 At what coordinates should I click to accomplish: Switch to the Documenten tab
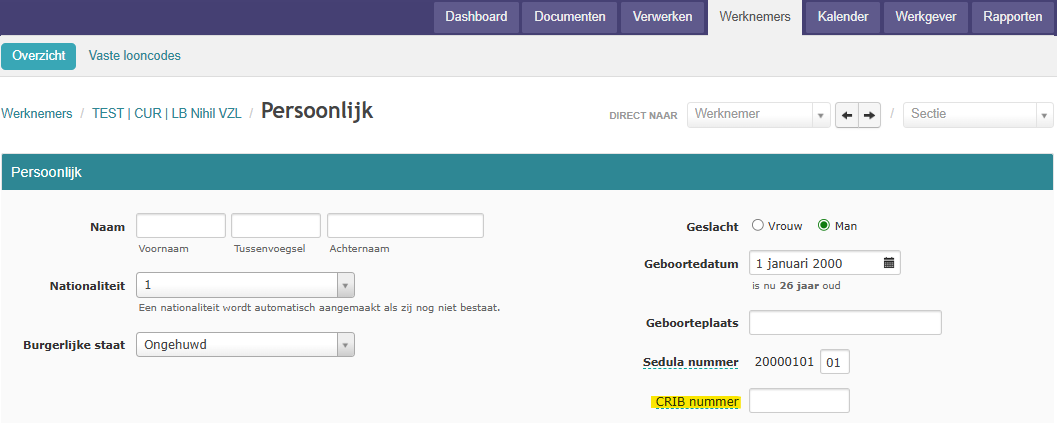tap(570, 18)
